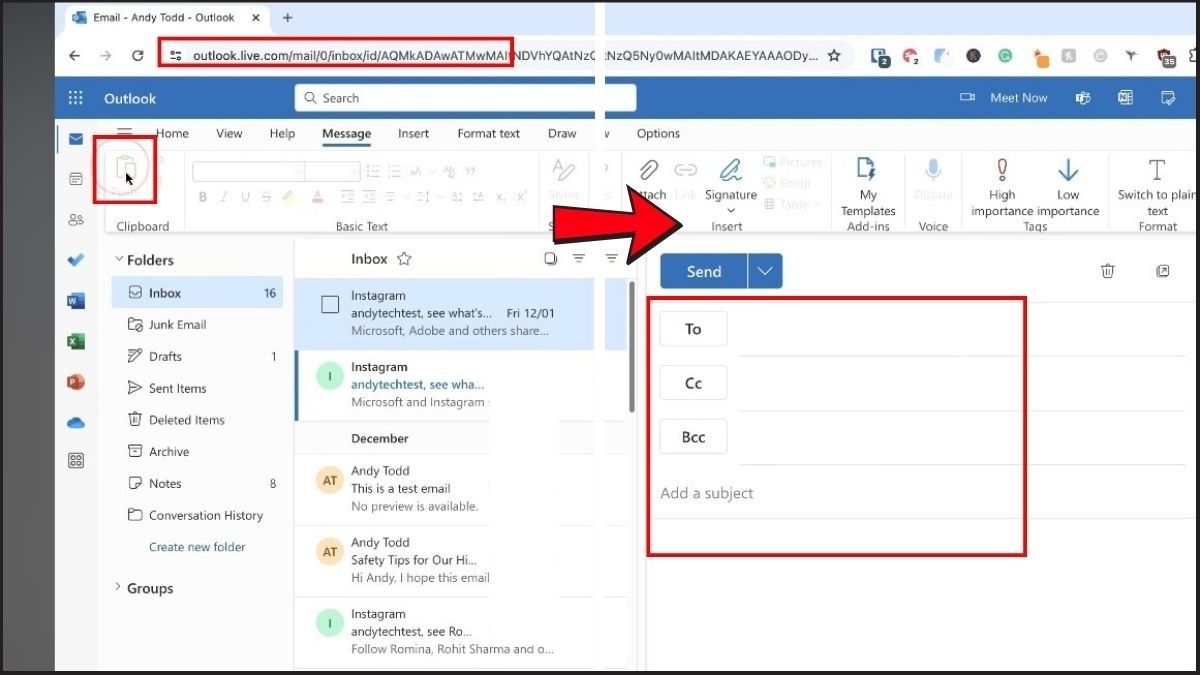This screenshot has width=1200, height=675.
Task: Toggle the hamburger navigation pane button
Action: (x=125, y=133)
